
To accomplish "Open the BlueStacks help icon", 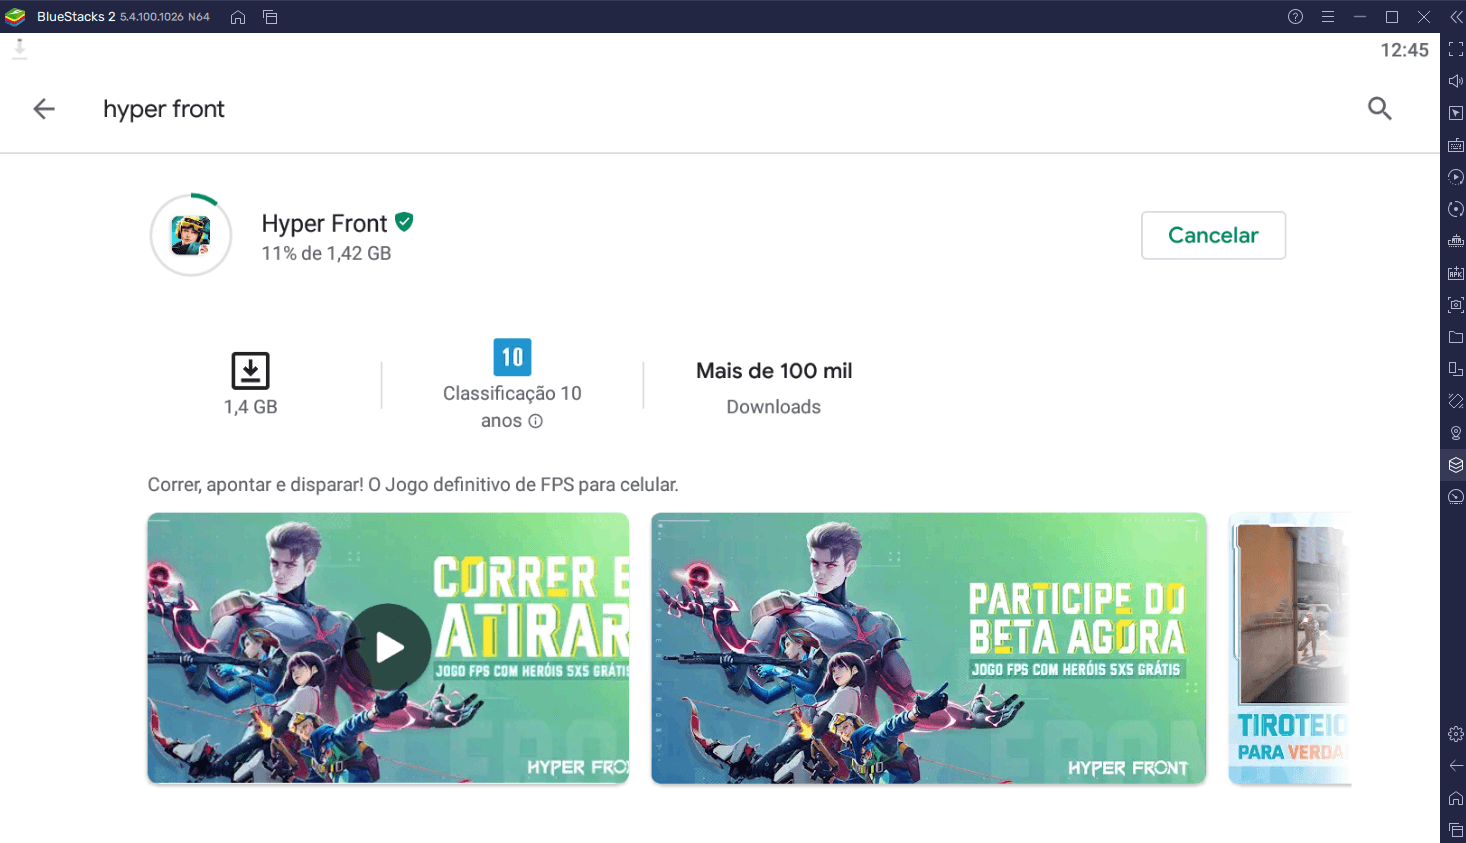I will 1295,17.
